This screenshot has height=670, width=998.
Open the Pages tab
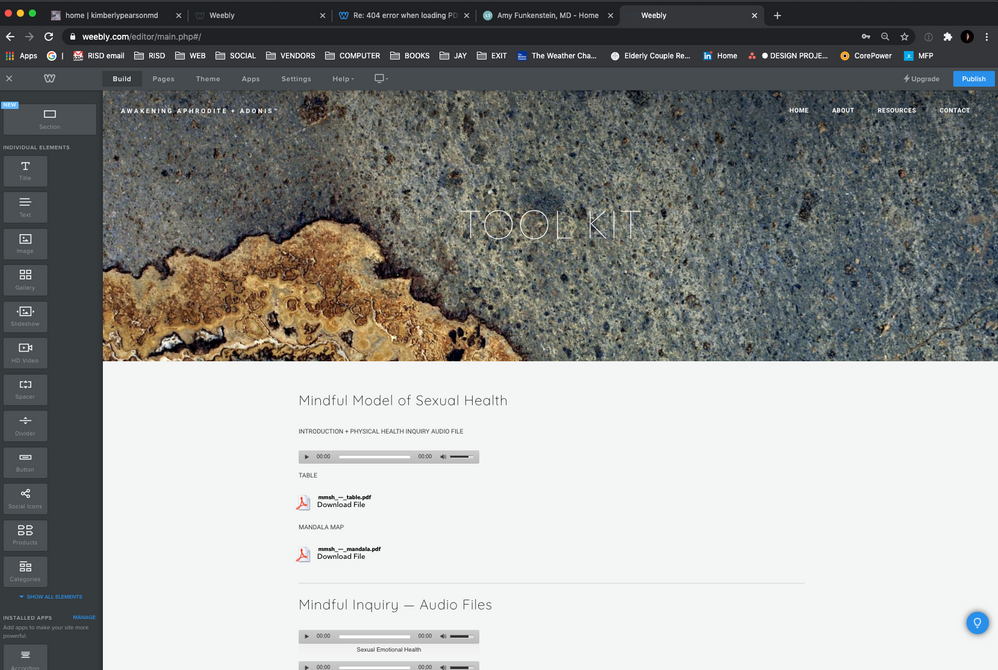click(x=163, y=79)
